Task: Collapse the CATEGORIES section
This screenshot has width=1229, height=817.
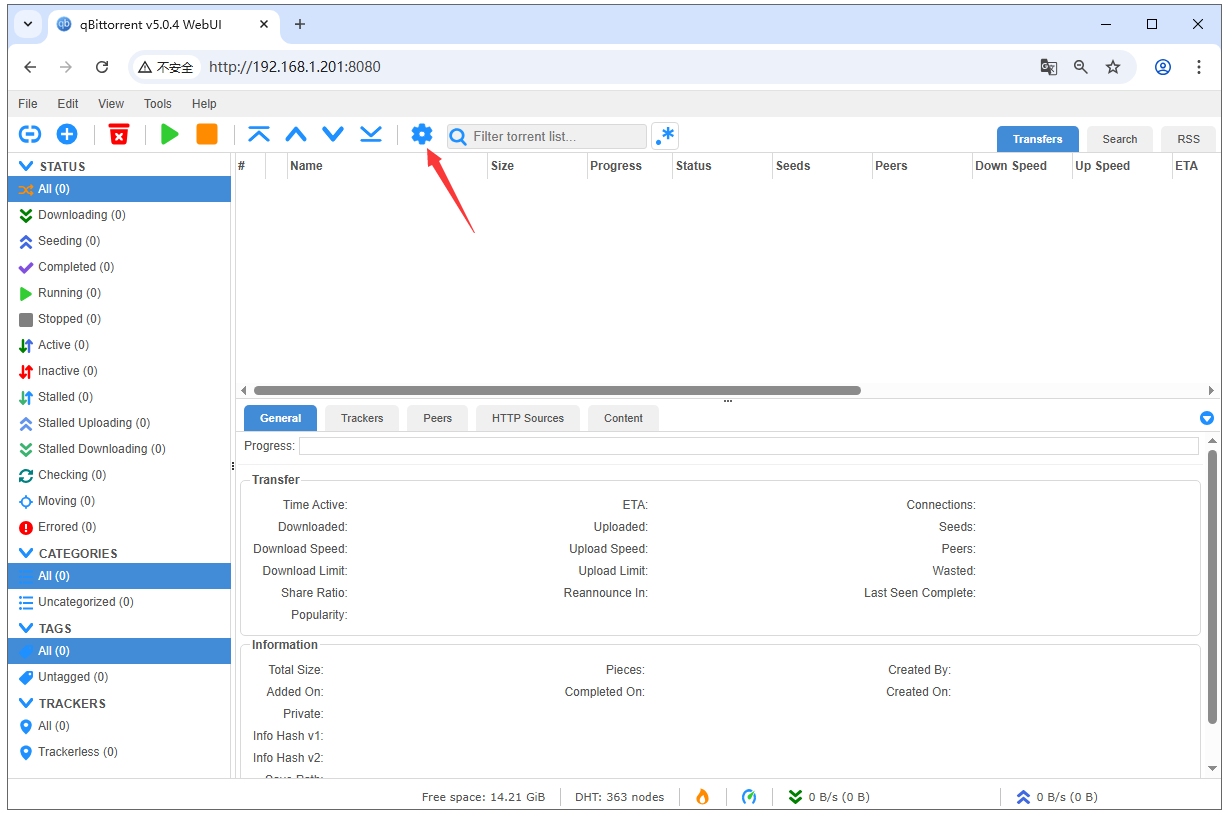Action: click(x=27, y=553)
